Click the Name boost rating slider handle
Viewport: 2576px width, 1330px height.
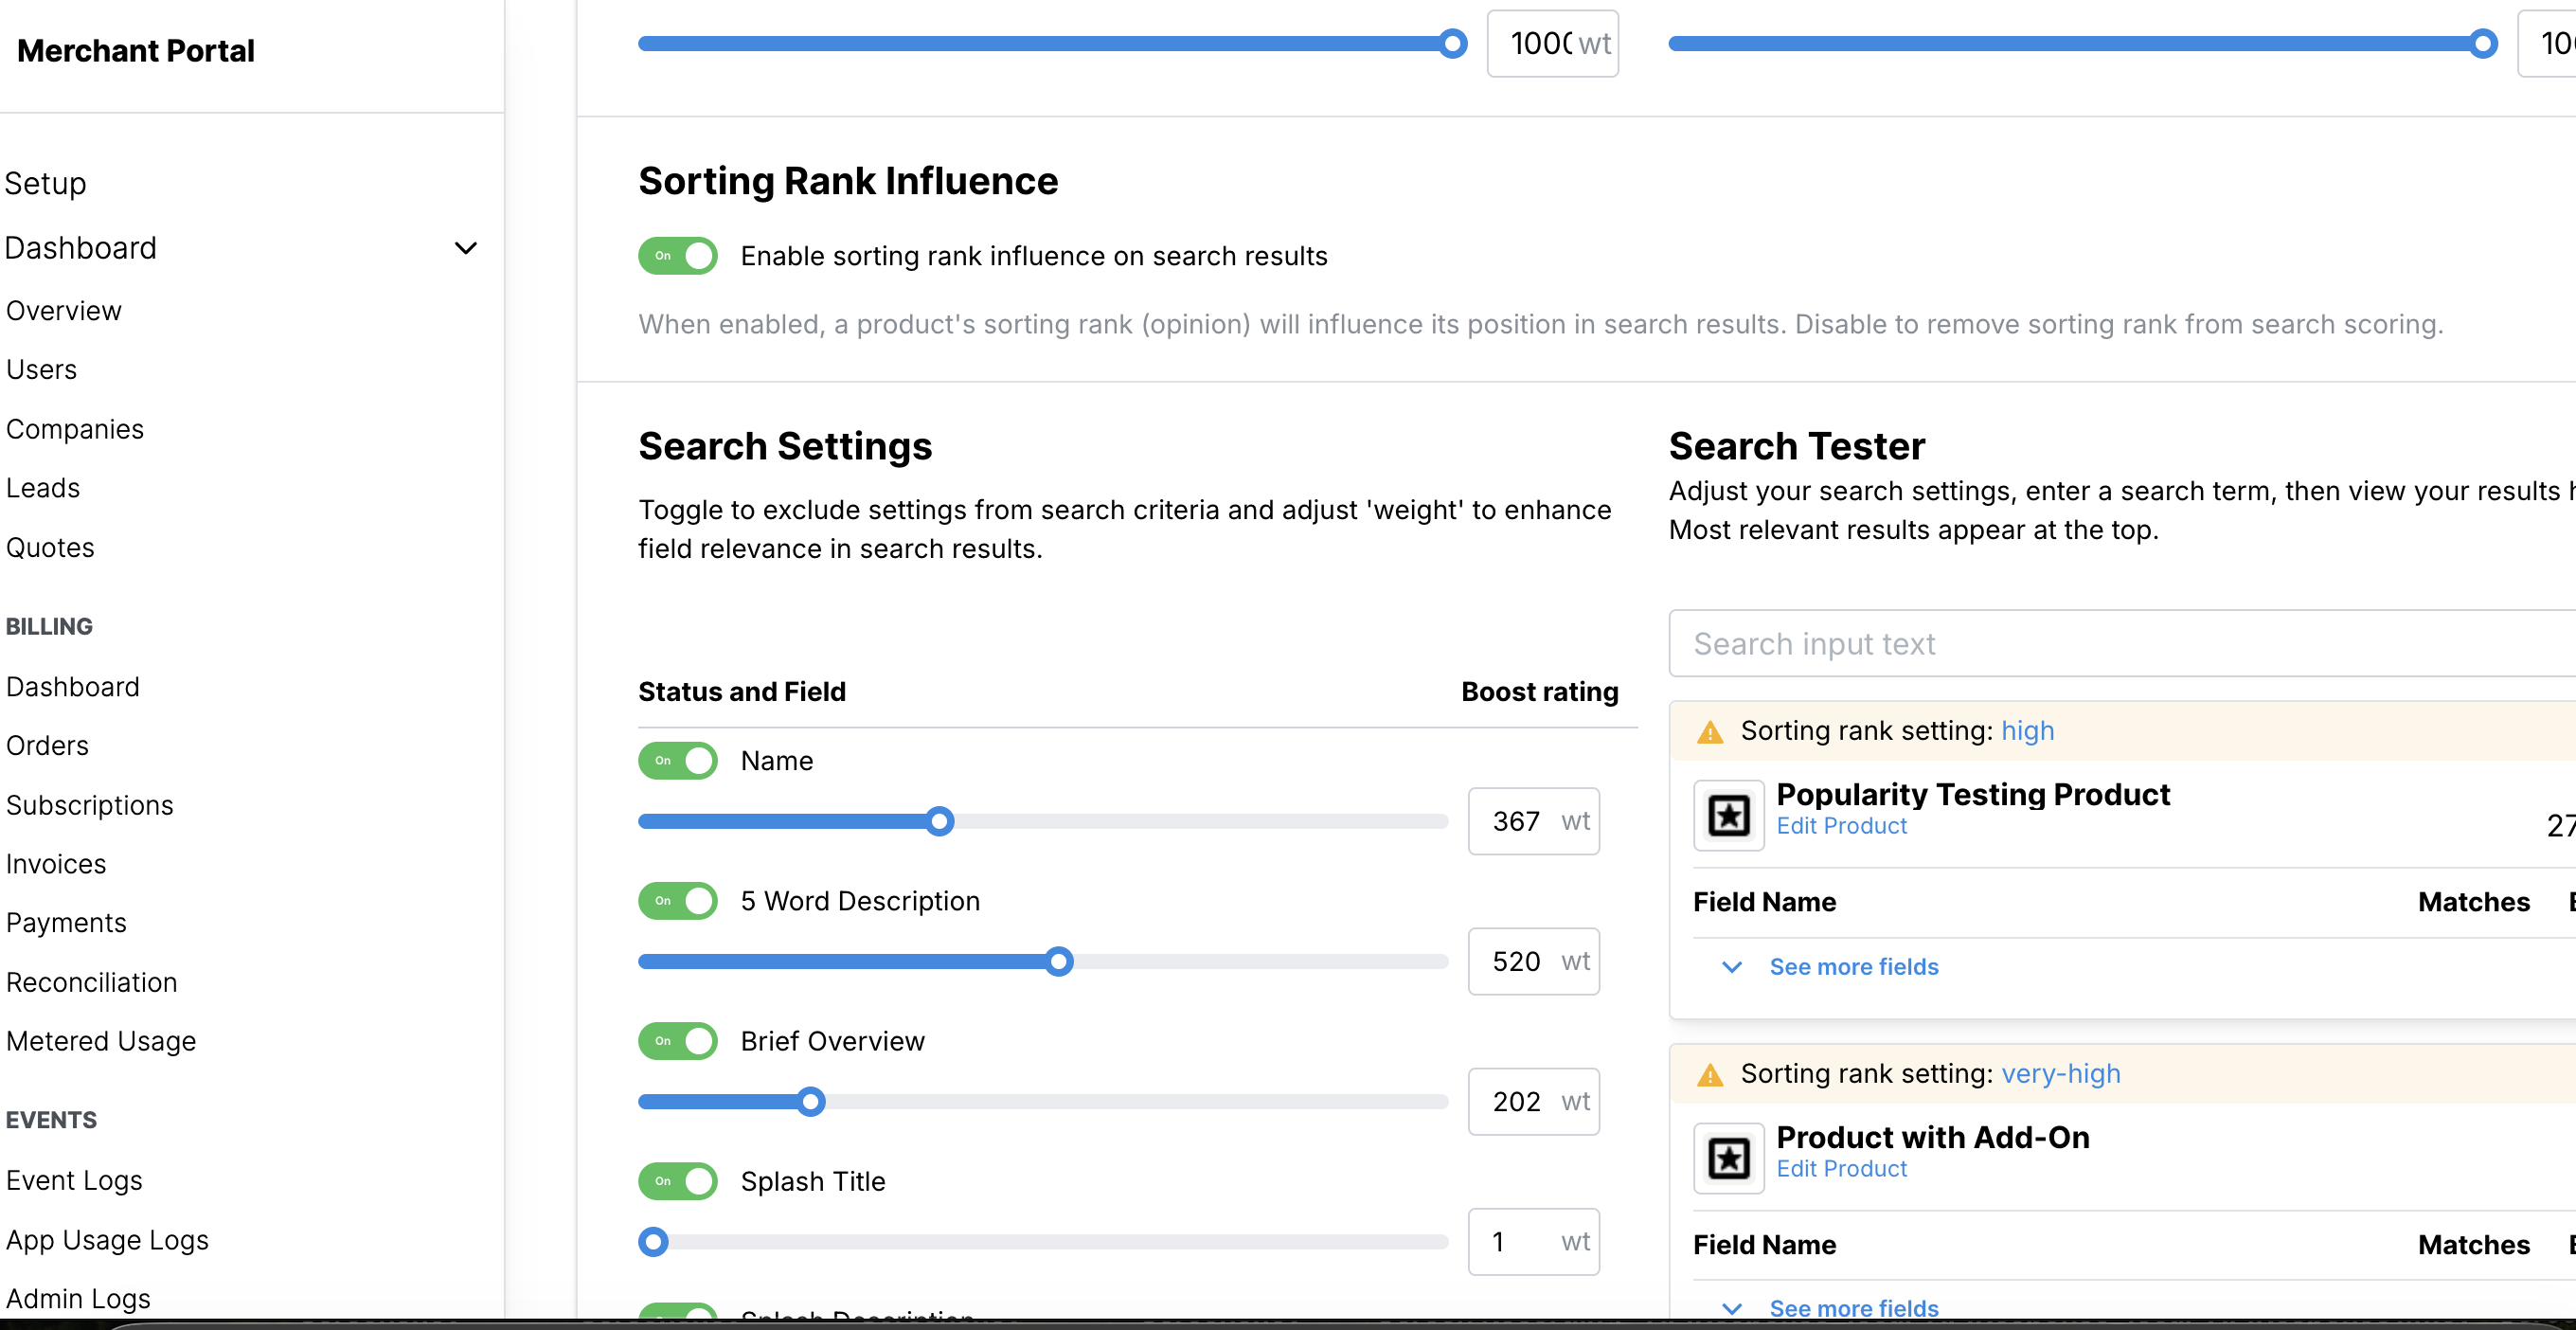(x=939, y=822)
